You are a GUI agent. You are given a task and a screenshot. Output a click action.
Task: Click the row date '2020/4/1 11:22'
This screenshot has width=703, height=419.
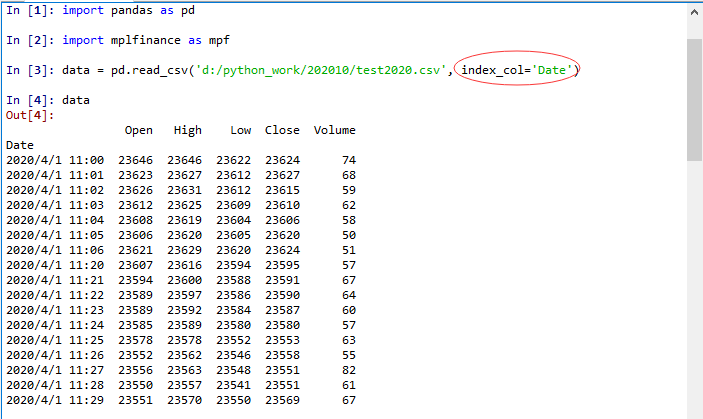pos(55,295)
